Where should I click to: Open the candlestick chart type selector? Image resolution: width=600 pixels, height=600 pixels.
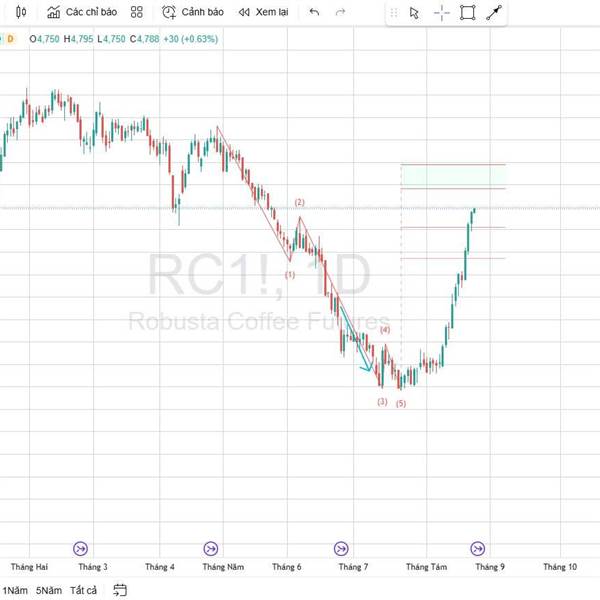pyautogui.click(x=21, y=12)
